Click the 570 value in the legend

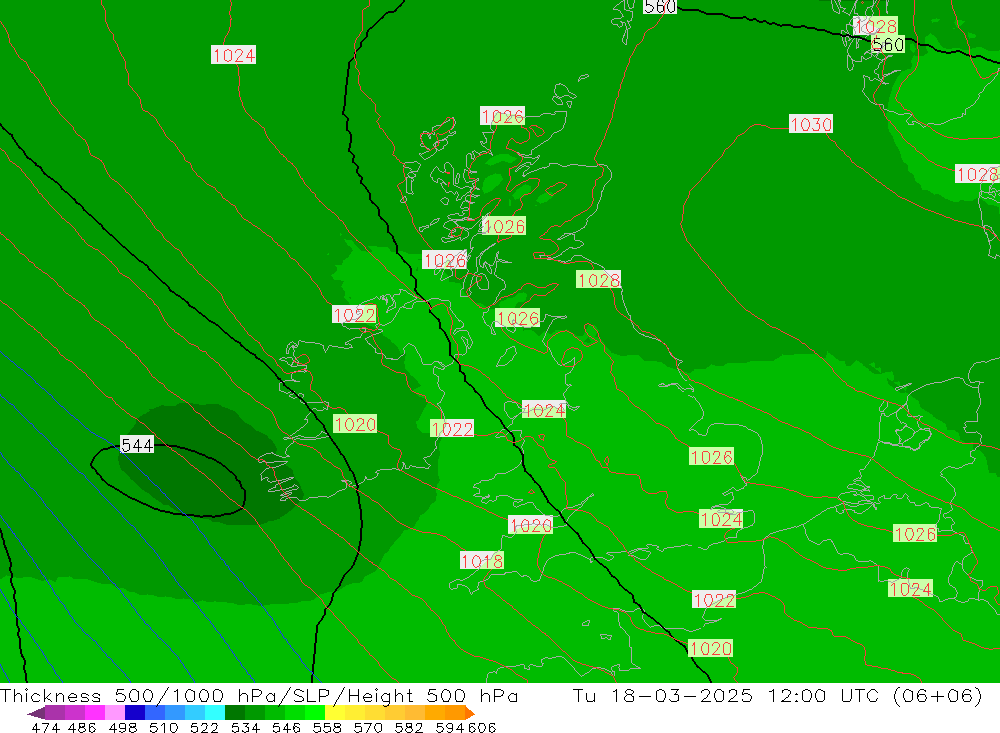[x=367, y=727]
